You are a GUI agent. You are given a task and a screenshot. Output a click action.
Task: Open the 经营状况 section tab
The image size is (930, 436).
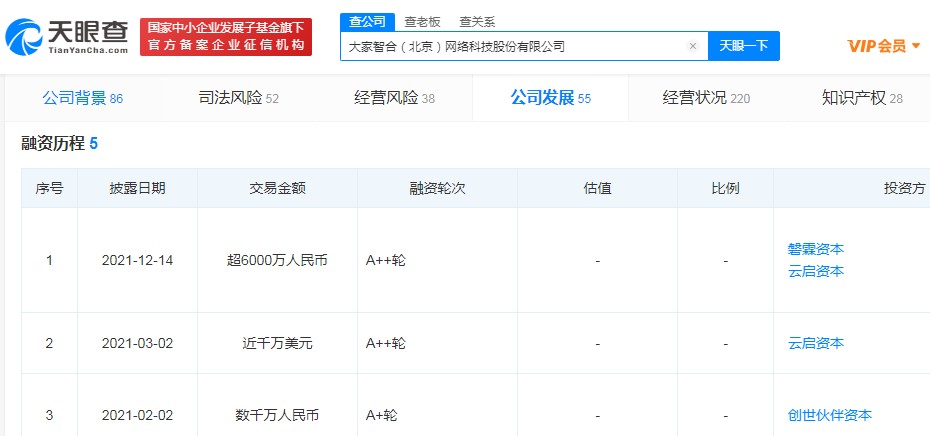coord(706,98)
